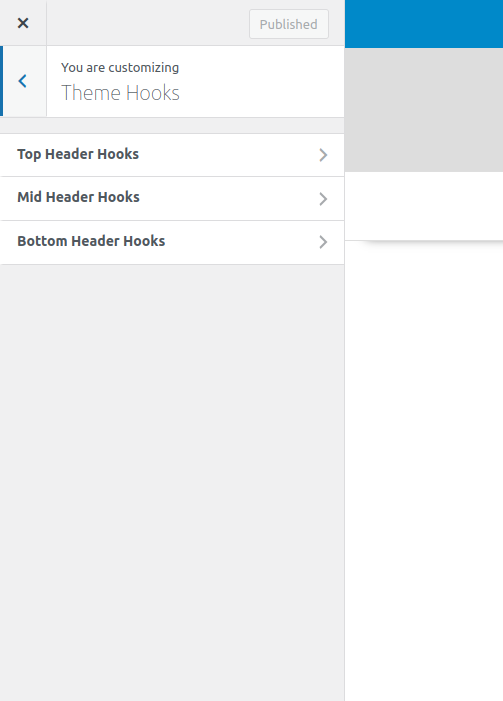503x701 pixels.
Task: Click the blue focus bar beside back arrow
Action: (x=1, y=81)
